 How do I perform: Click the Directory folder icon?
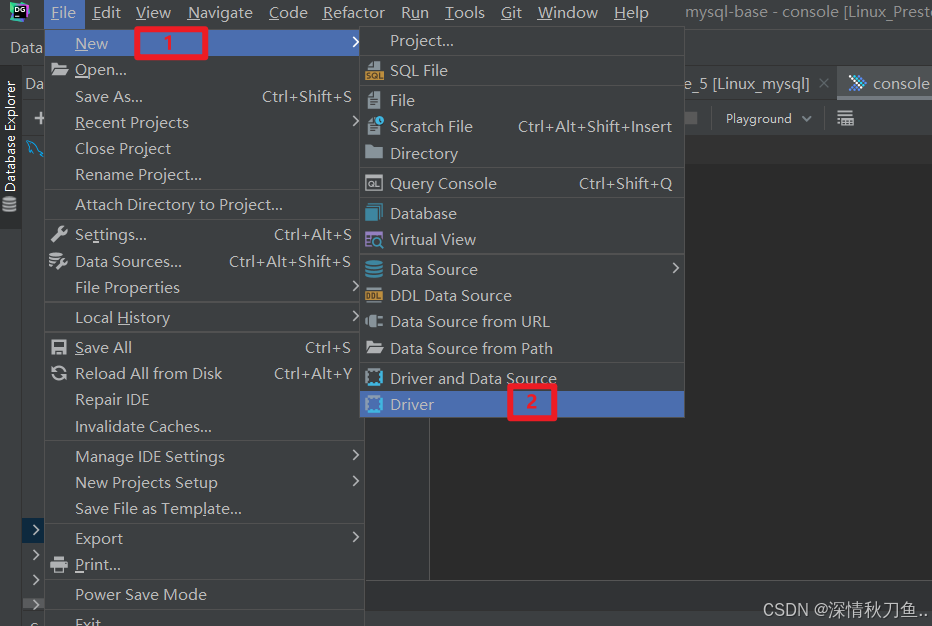click(374, 152)
